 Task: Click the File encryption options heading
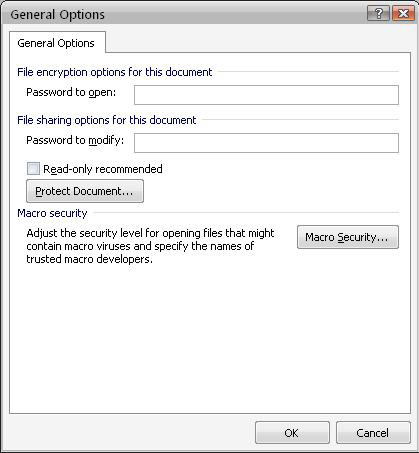(x=115, y=72)
